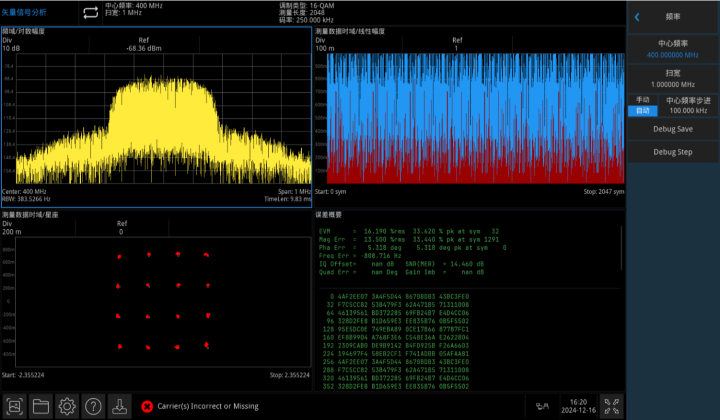Image resolution: width=720 pixels, height=420 pixels.
Task: Select the 中心频率 400 MHz setting
Action: coord(672,50)
